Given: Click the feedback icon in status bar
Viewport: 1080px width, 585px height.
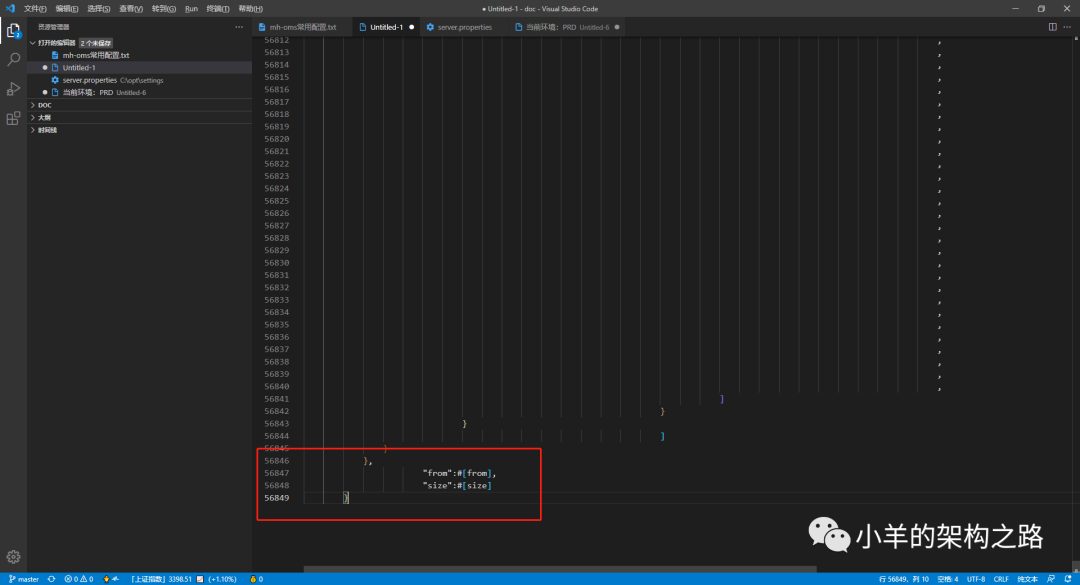Looking at the screenshot, I should click(1051, 579).
